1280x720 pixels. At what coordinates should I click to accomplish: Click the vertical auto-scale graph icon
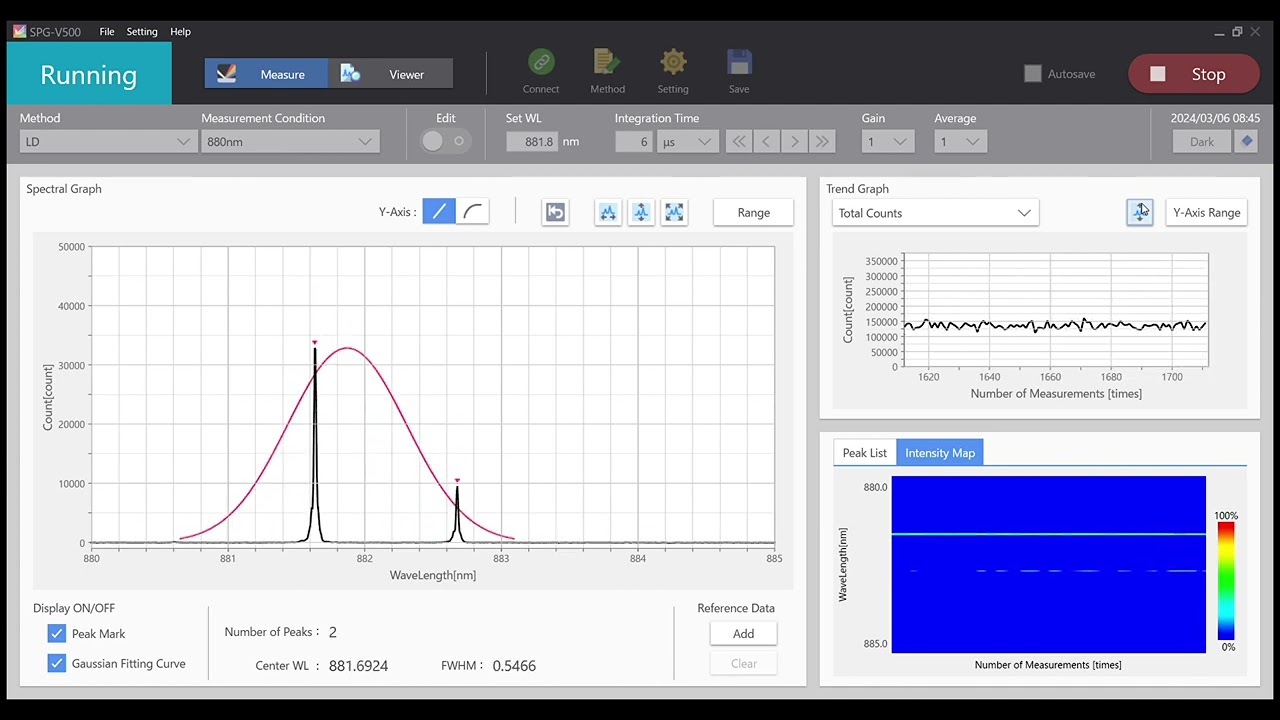641,212
